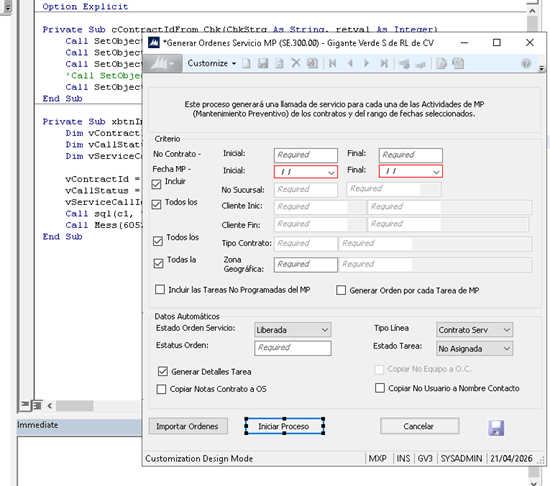Click the rightmost document-copy toolbar icon

coord(458,63)
